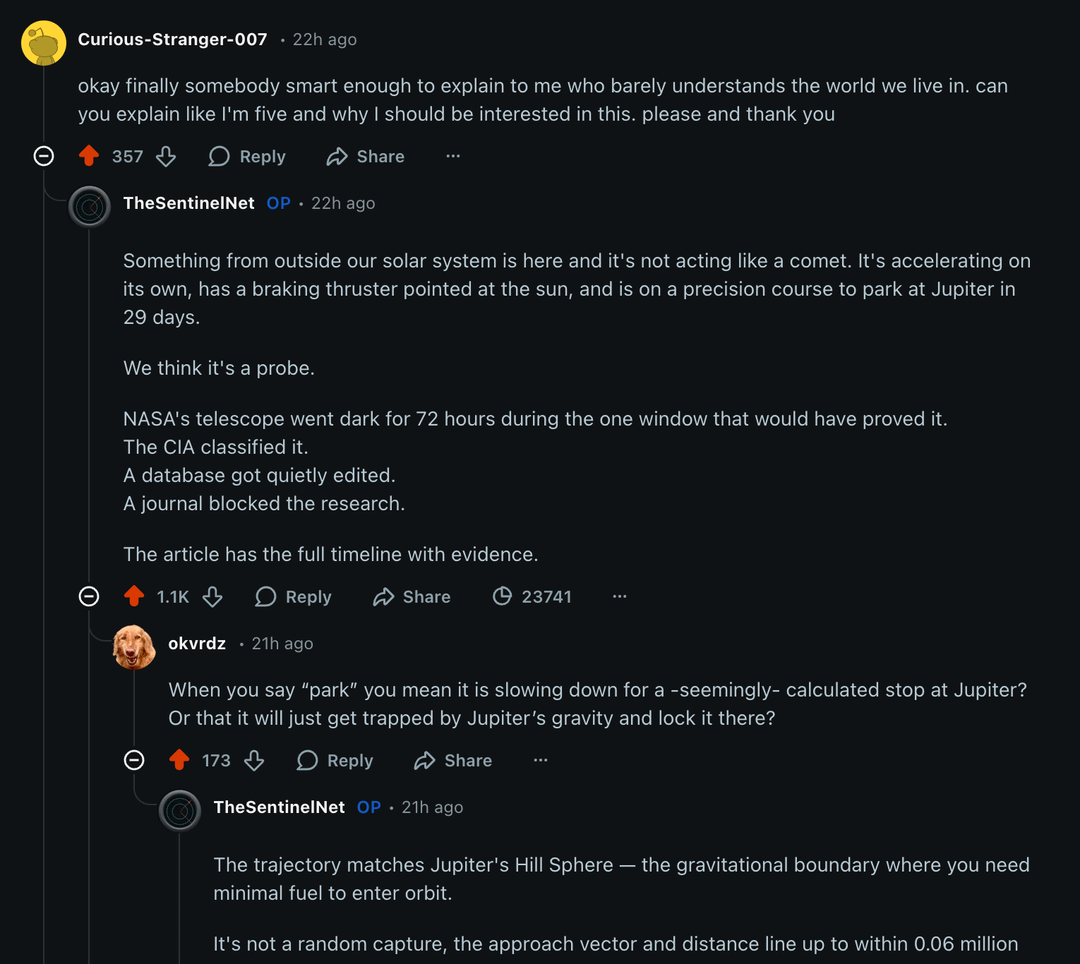Open more options on okvrdz's comment
The image size is (1080, 964).
pos(540,760)
